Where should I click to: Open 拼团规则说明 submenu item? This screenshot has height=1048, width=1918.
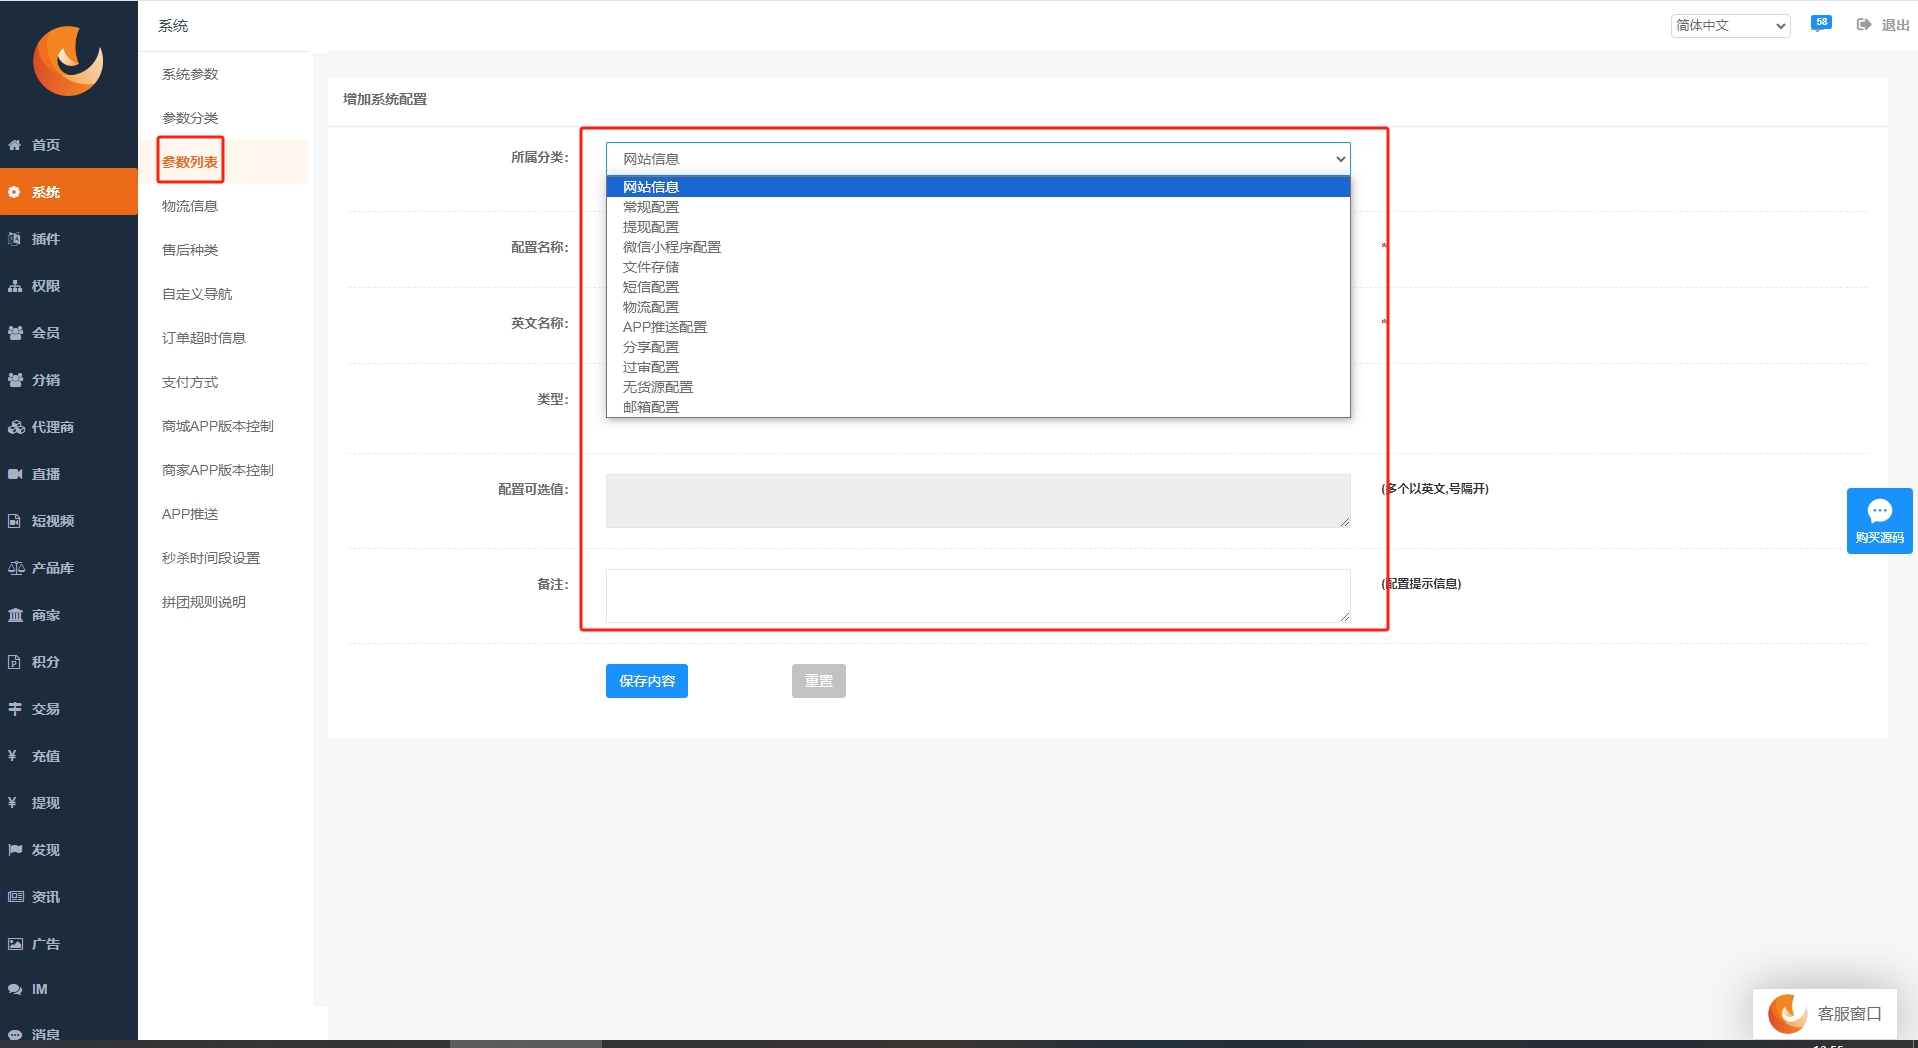click(x=204, y=602)
